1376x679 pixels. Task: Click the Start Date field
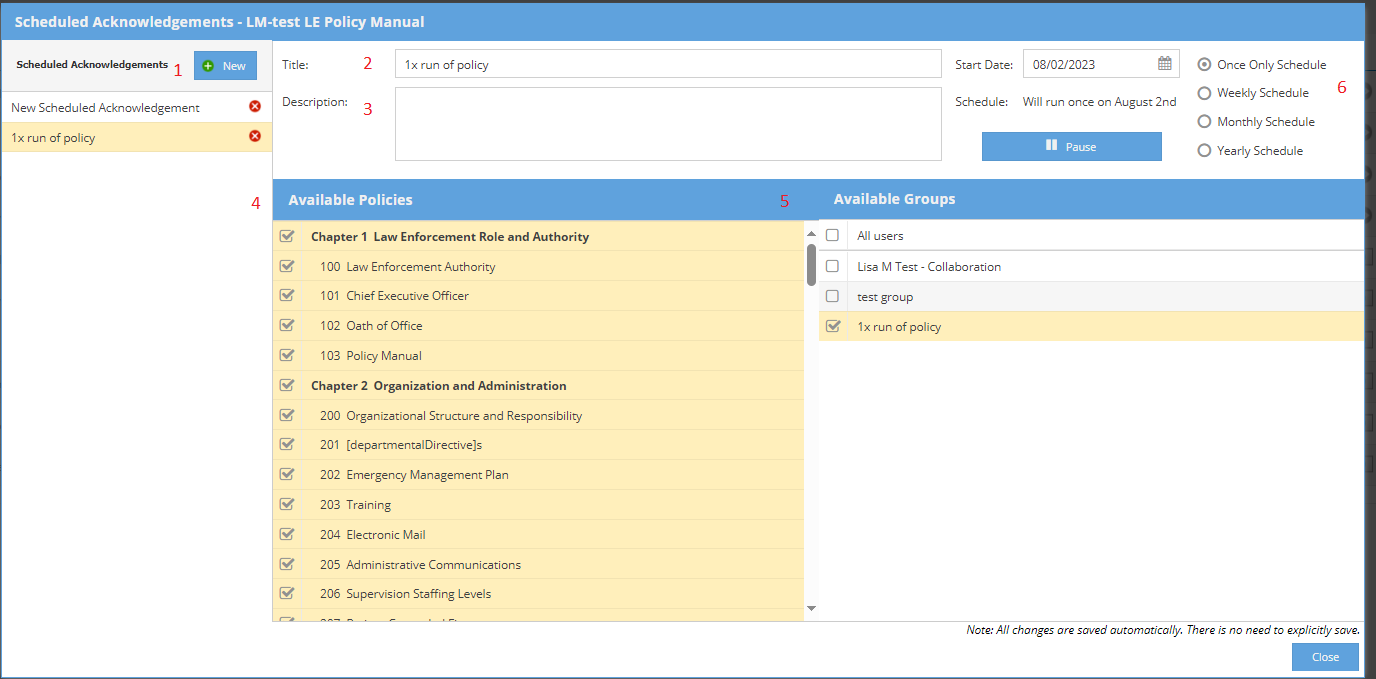coord(1101,64)
